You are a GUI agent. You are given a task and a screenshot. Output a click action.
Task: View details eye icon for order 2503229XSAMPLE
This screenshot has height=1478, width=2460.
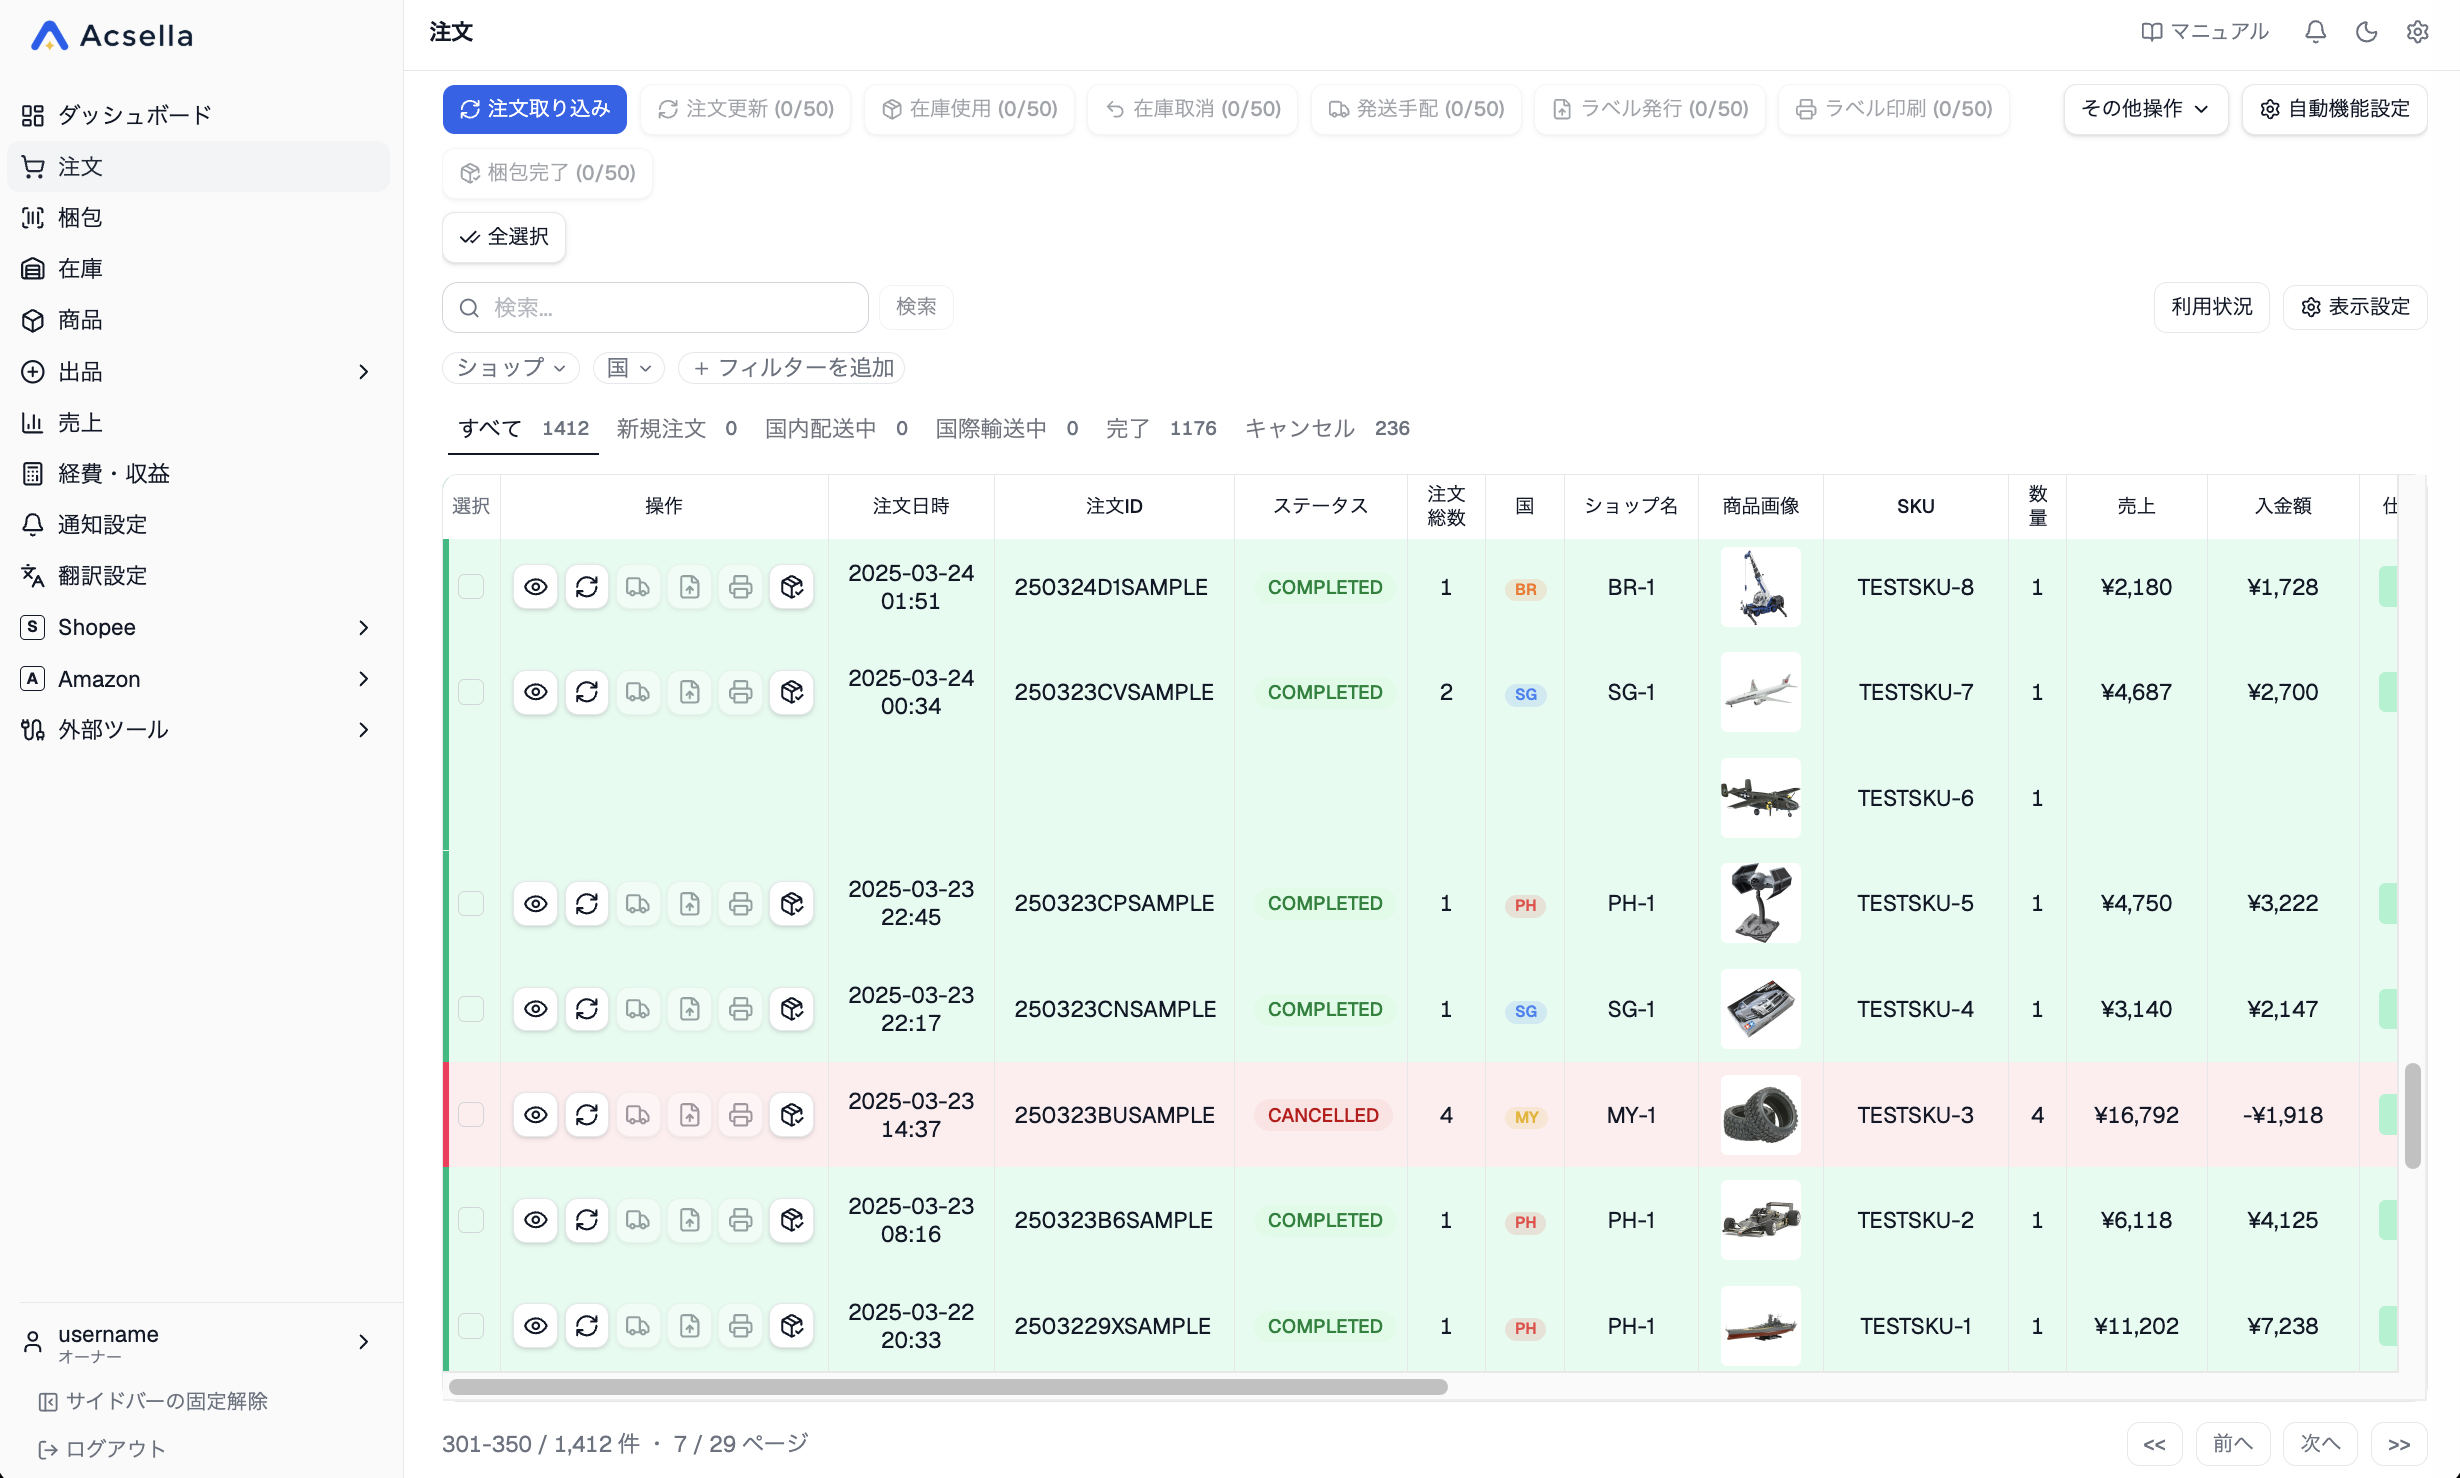click(536, 1325)
